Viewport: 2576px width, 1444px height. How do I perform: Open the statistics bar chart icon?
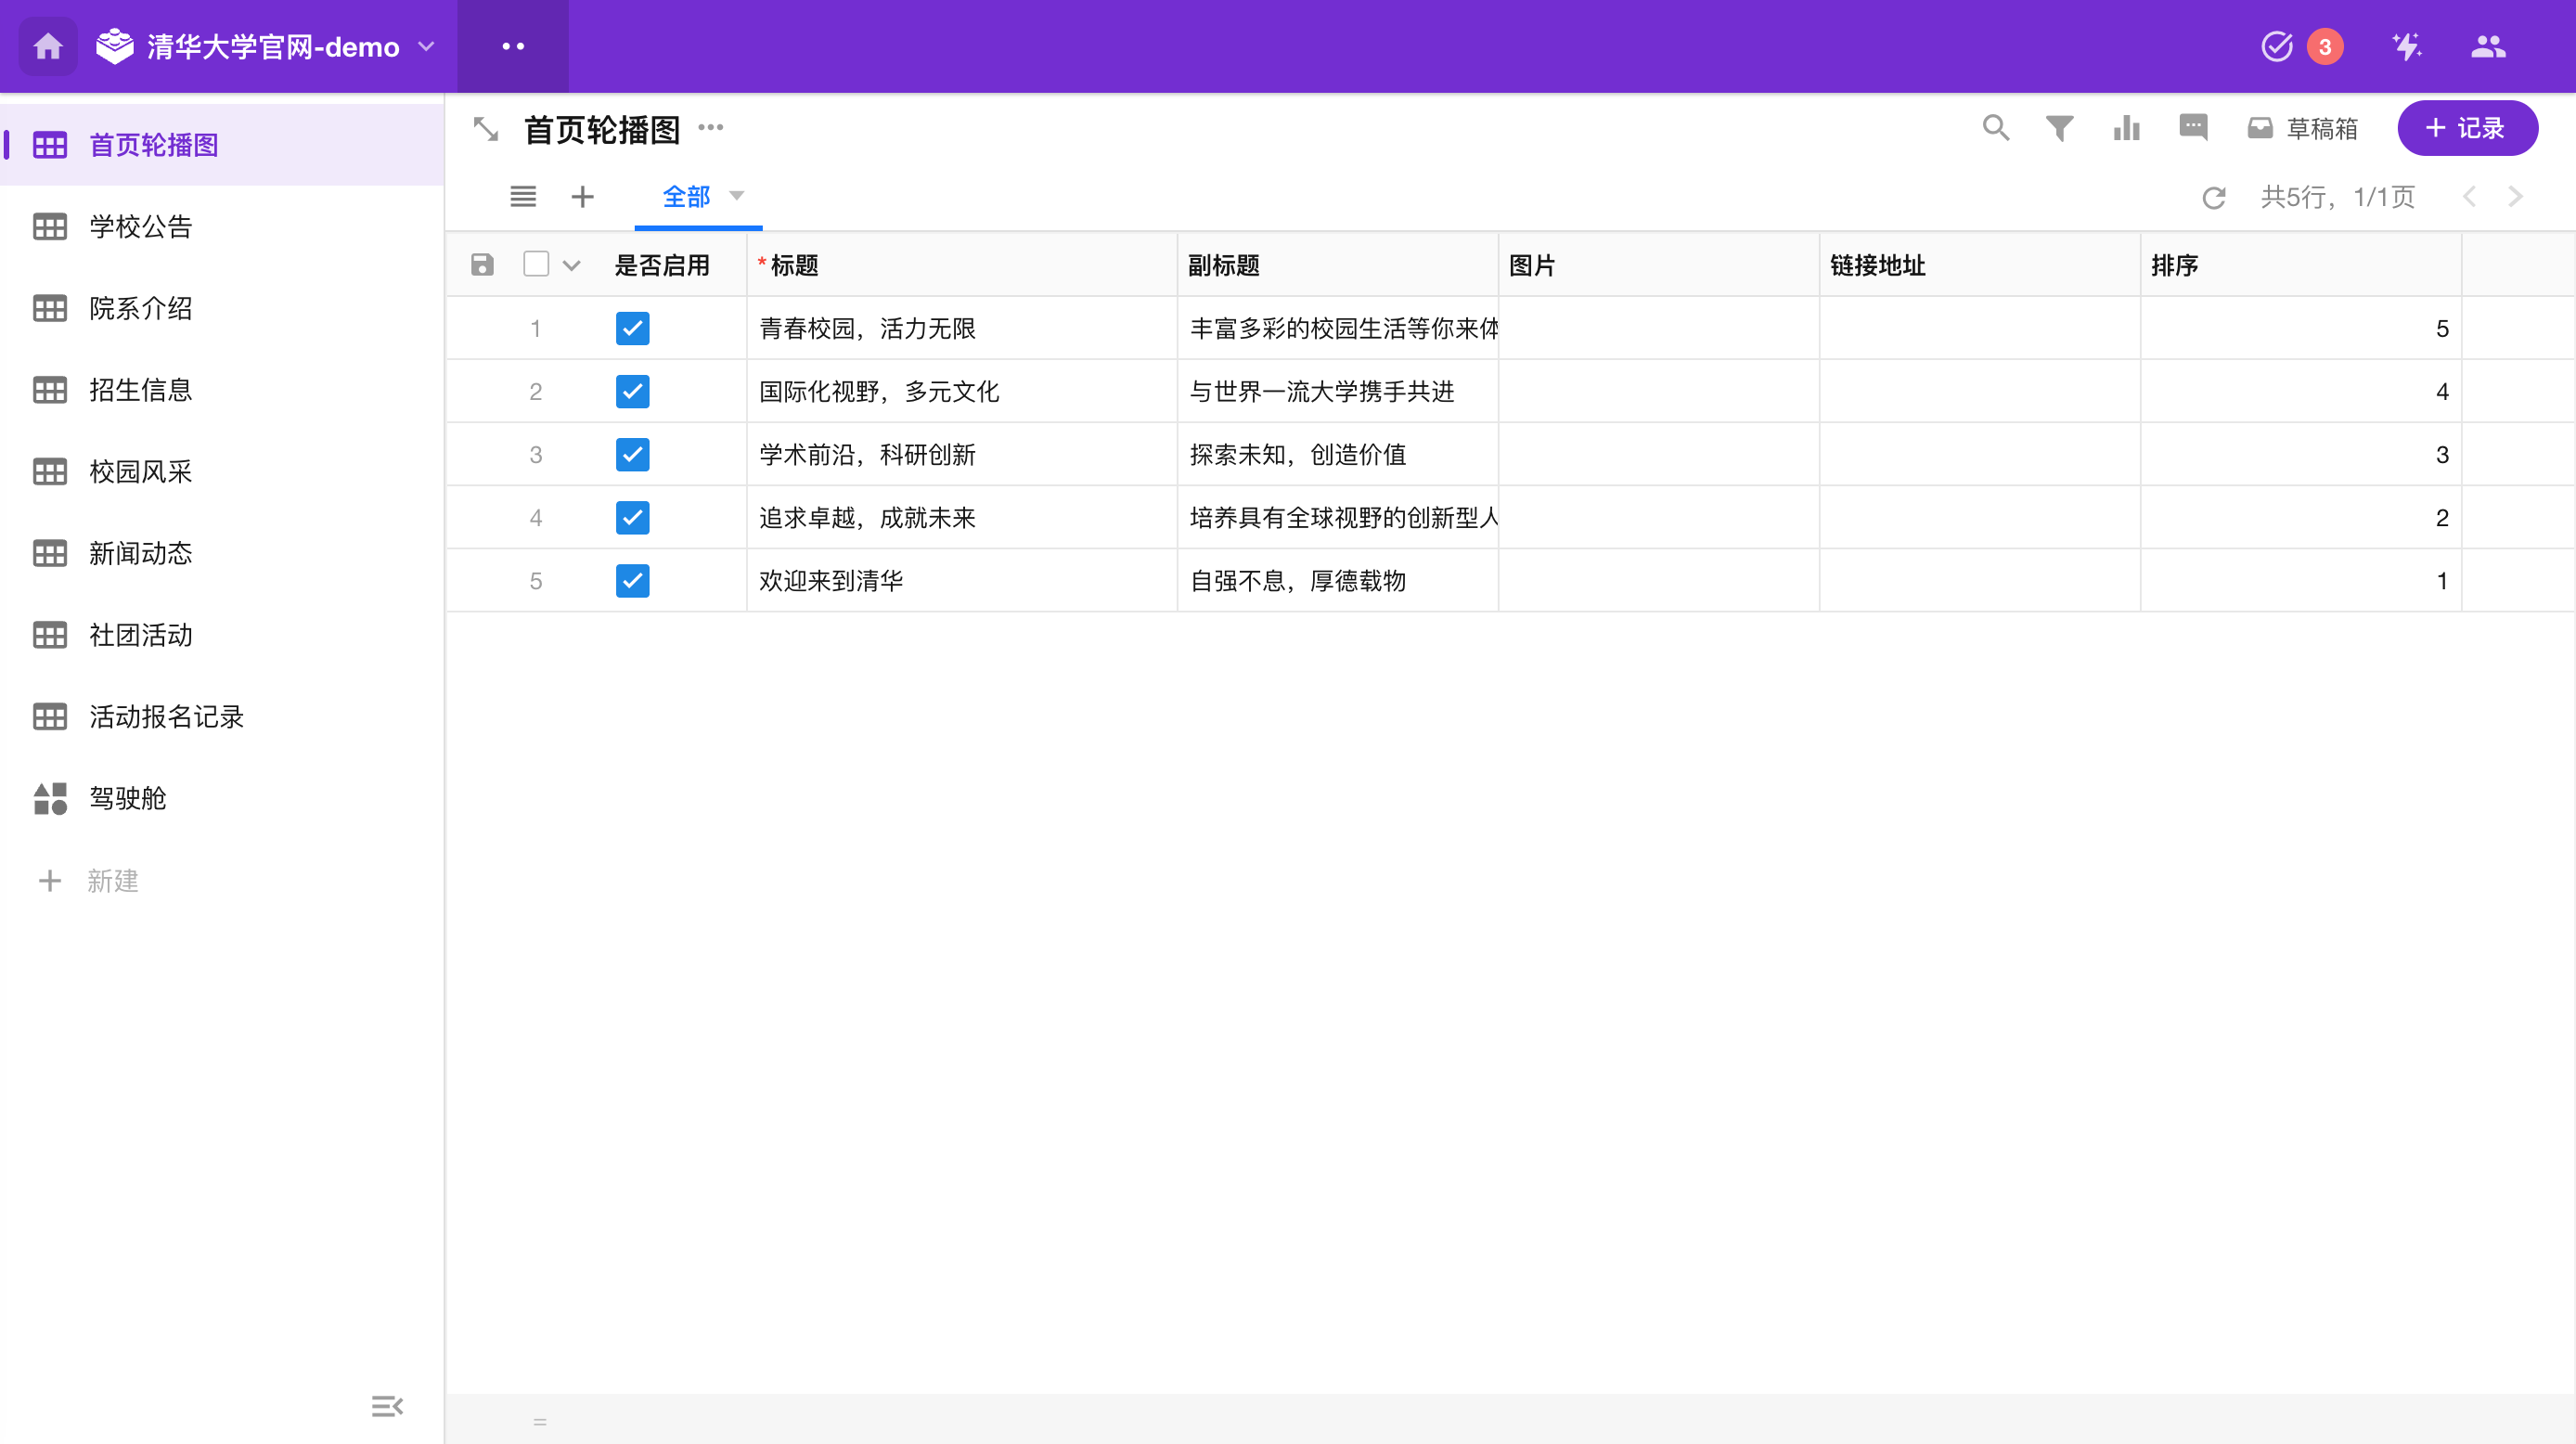tap(2126, 128)
